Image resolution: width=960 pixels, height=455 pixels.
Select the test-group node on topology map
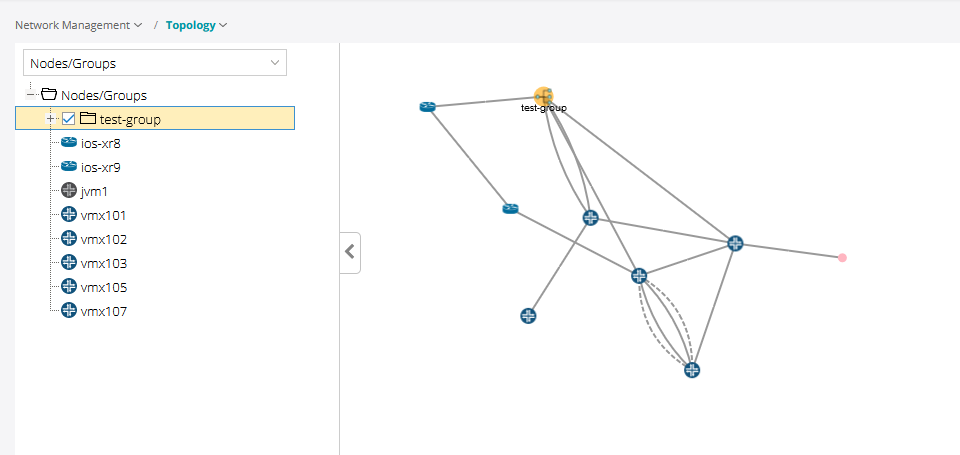point(544,96)
